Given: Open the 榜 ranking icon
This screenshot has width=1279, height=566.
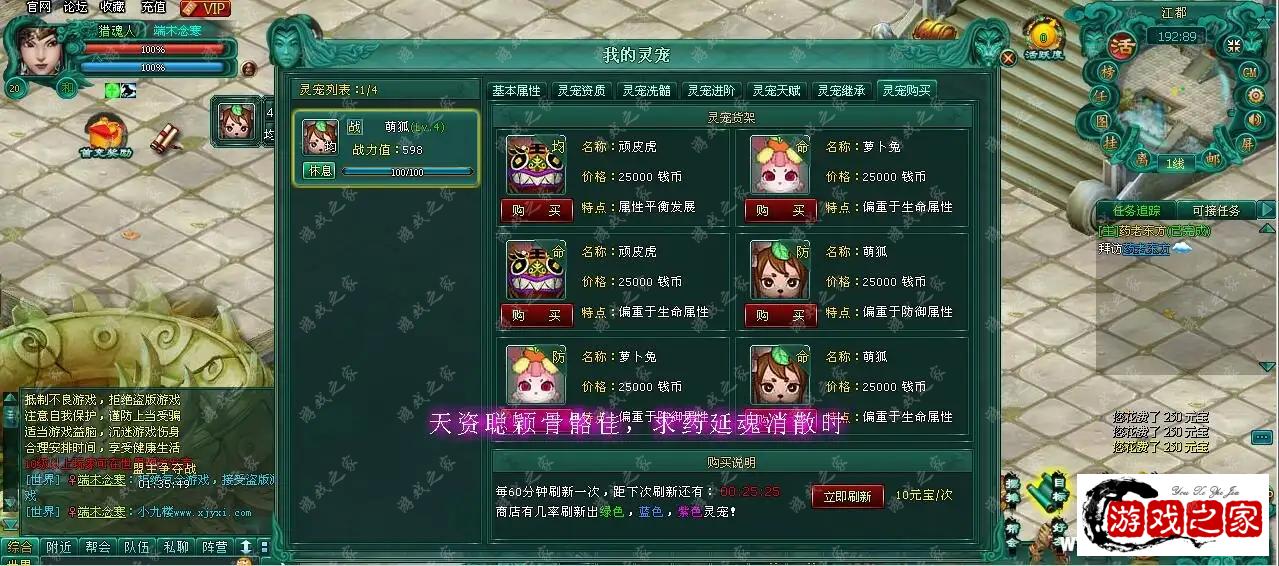Looking at the screenshot, I should point(1107,71).
